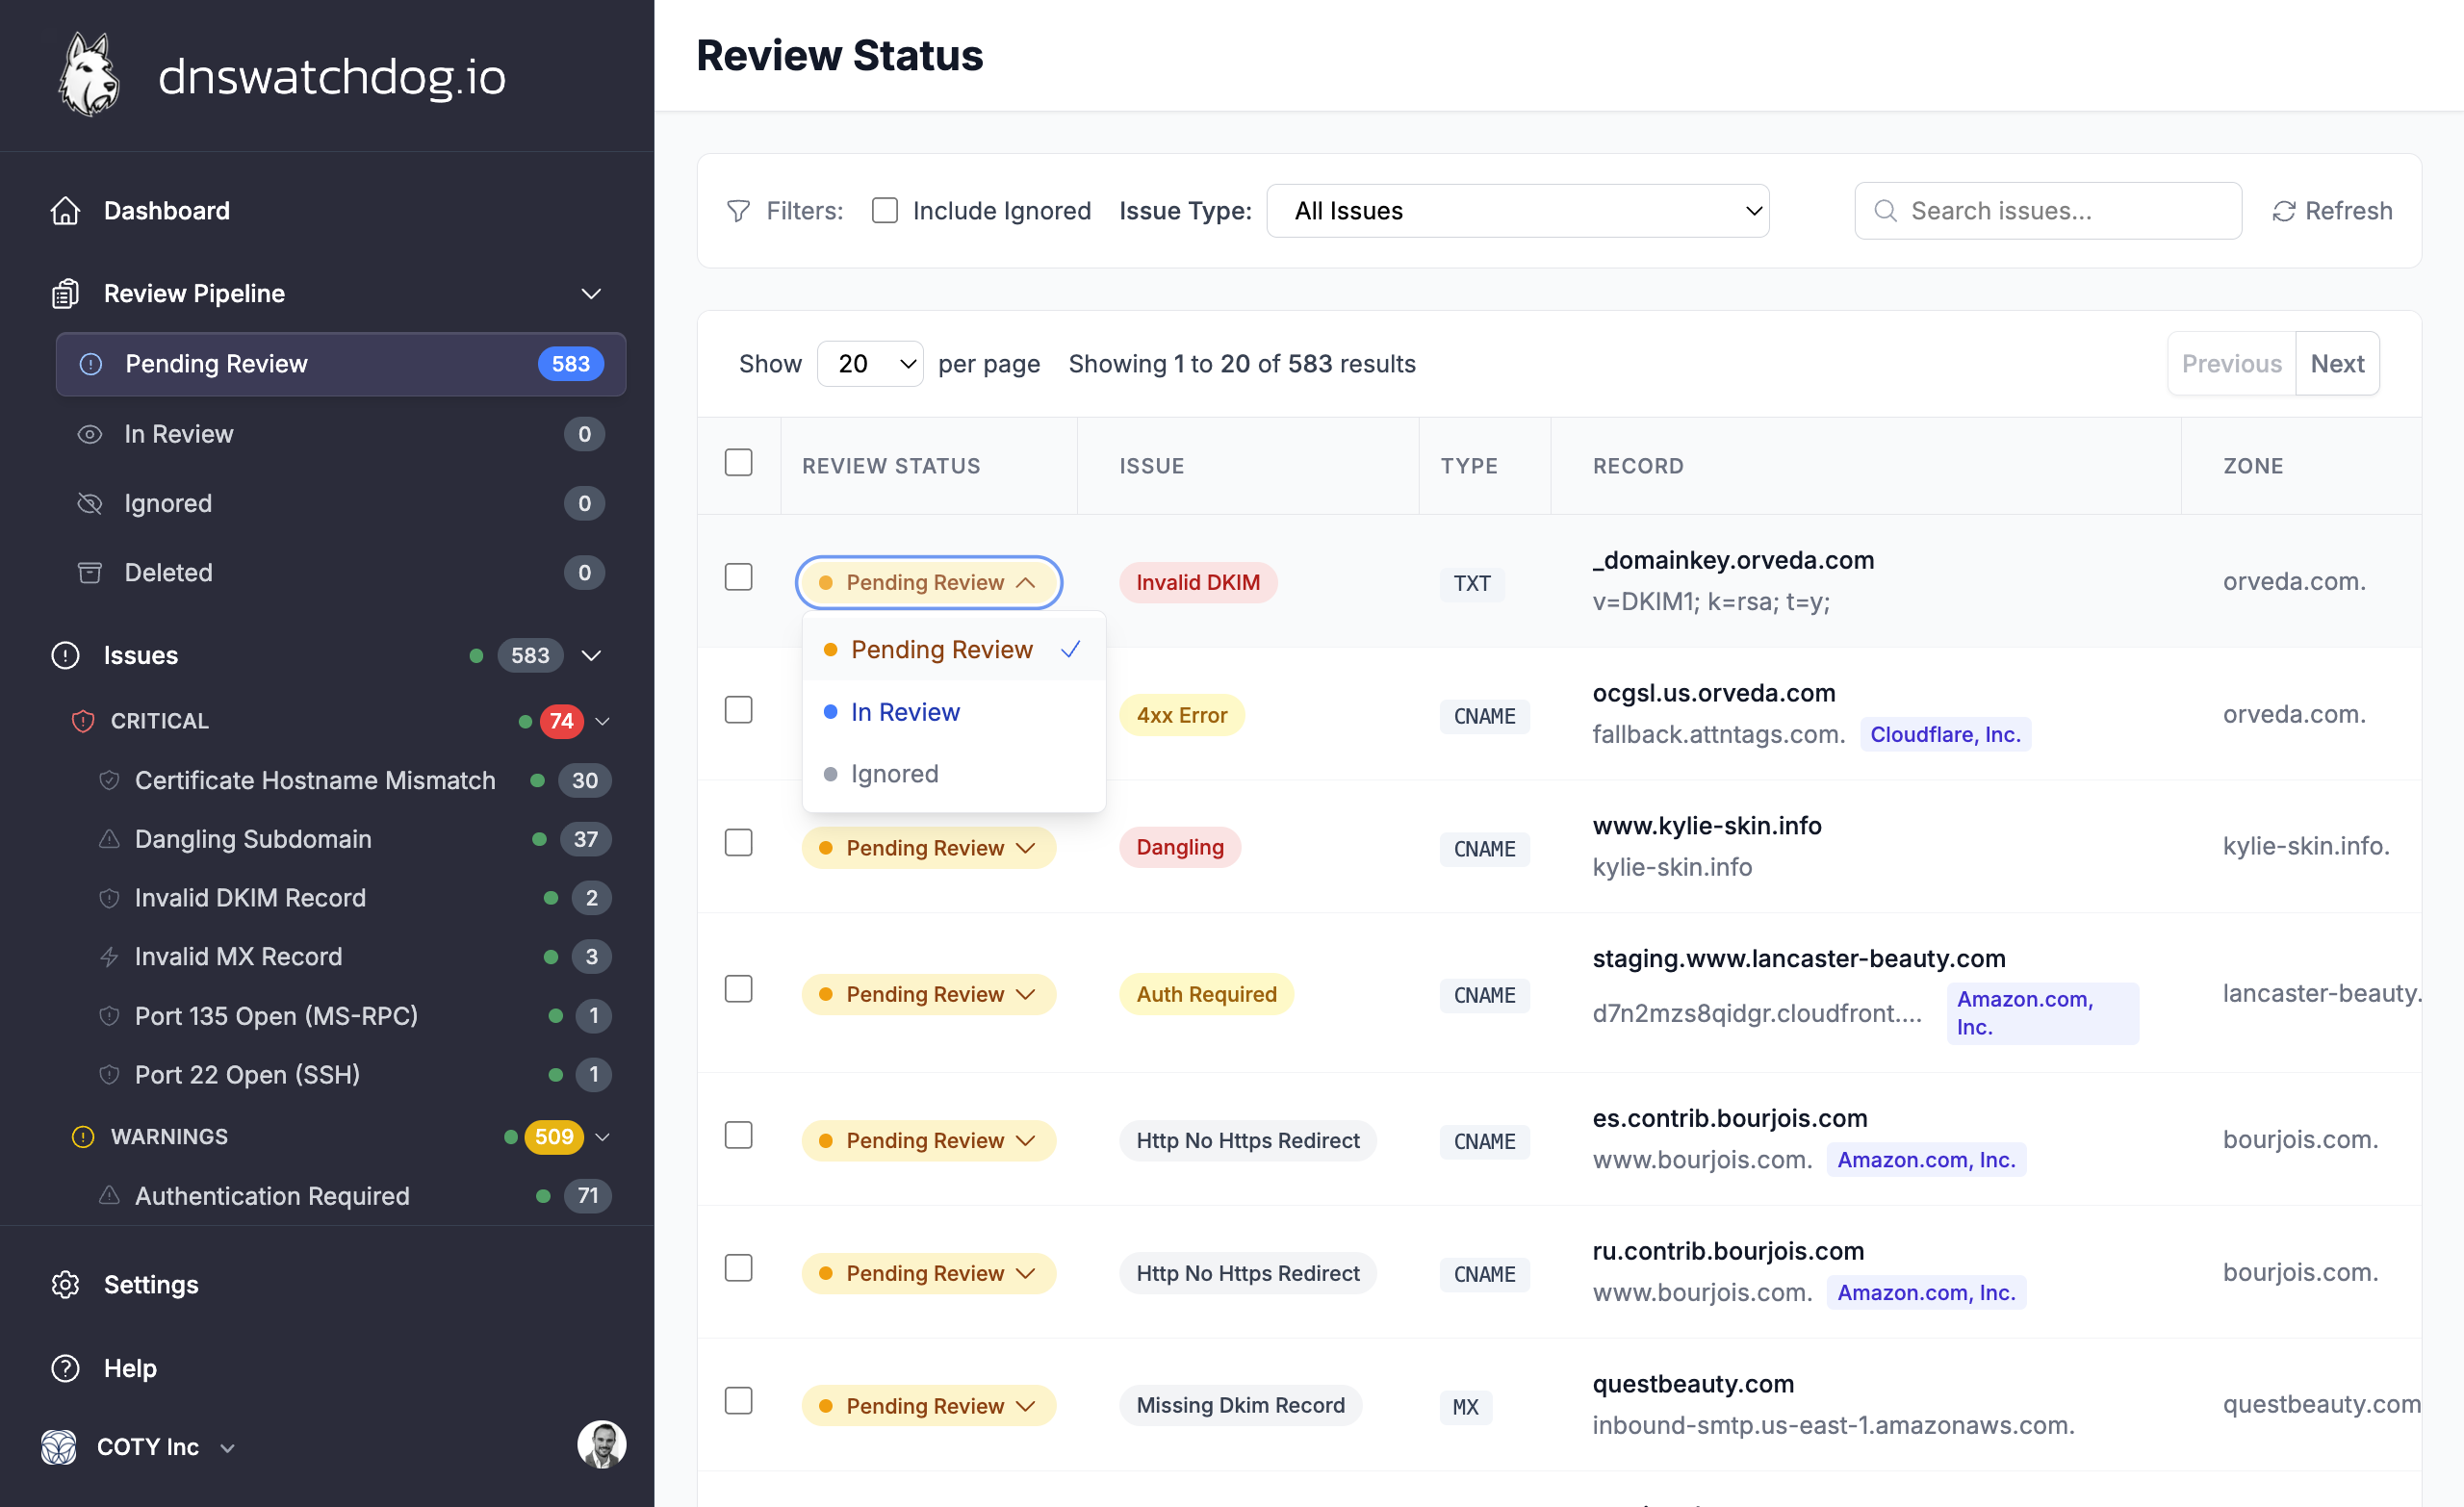This screenshot has width=2464, height=1507.
Task: Click the Deleted archive icon
Action: 90,573
